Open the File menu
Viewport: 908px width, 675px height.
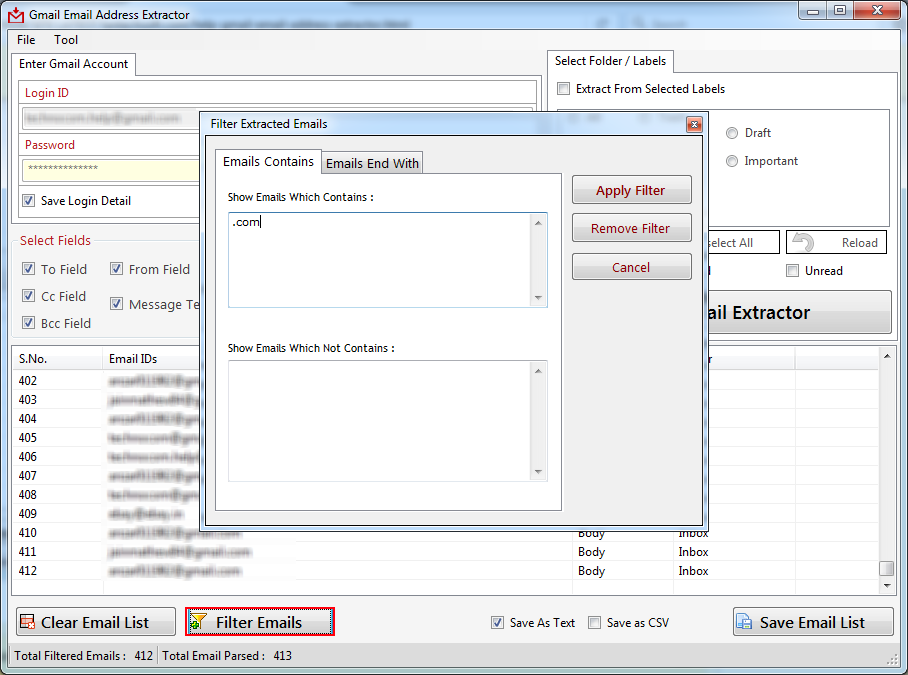[26, 40]
